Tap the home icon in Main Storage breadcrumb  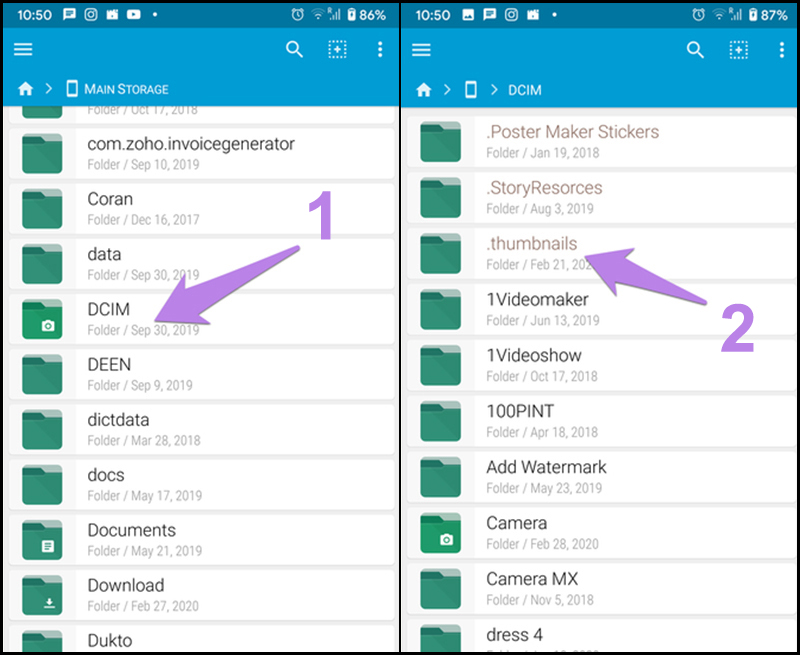coord(26,89)
